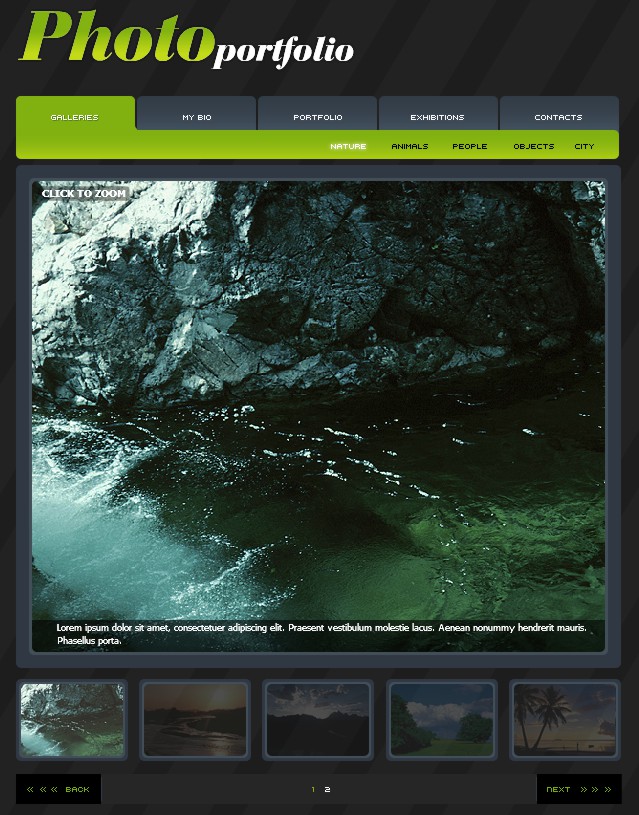This screenshot has width=639, height=815.
Task: Go to page 1
Action: click(x=313, y=789)
